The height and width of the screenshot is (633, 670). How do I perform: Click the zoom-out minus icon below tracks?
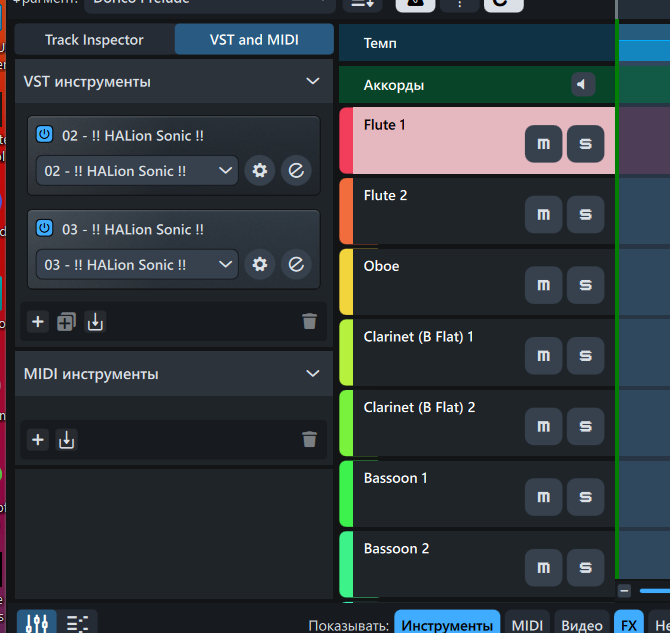[624, 591]
